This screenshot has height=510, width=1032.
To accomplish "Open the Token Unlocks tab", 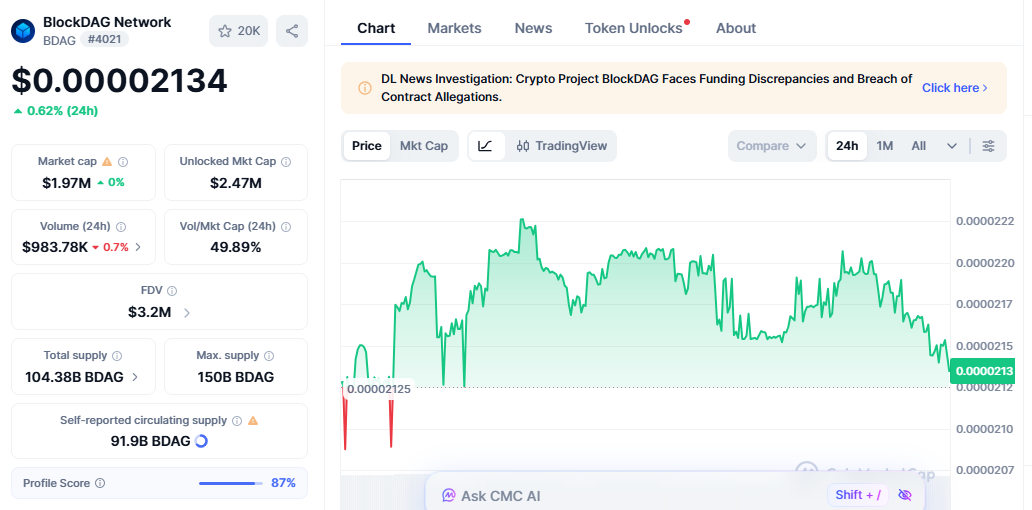I will (634, 28).
